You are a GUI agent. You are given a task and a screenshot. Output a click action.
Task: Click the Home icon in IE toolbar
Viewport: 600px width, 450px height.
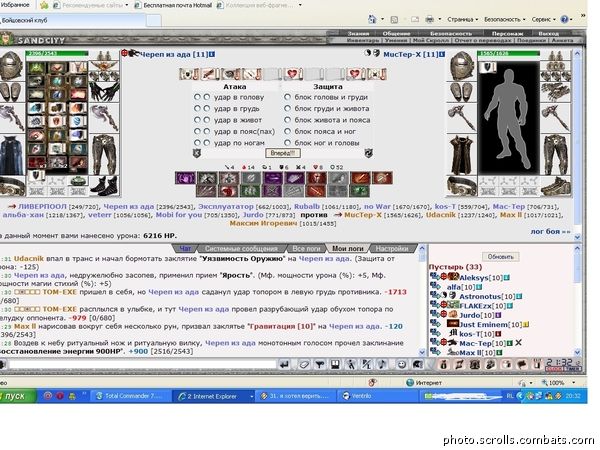pyautogui.click(x=372, y=19)
